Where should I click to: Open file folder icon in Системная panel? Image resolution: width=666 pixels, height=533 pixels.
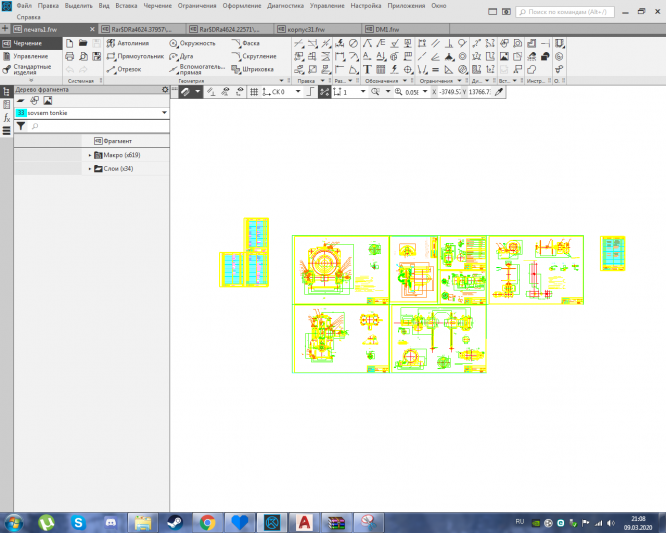(83, 43)
